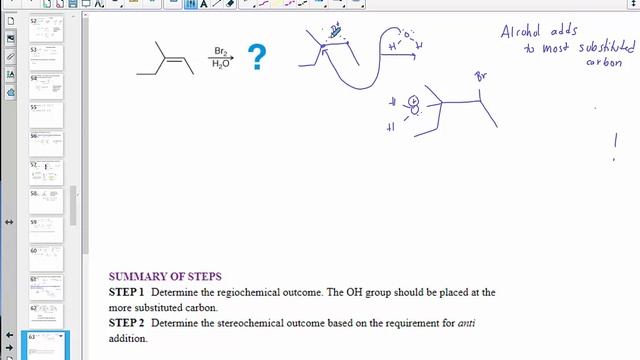The width and height of the screenshot is (640, 360).
Task: Open page 59 thumbnail
Action: [46, 230]
